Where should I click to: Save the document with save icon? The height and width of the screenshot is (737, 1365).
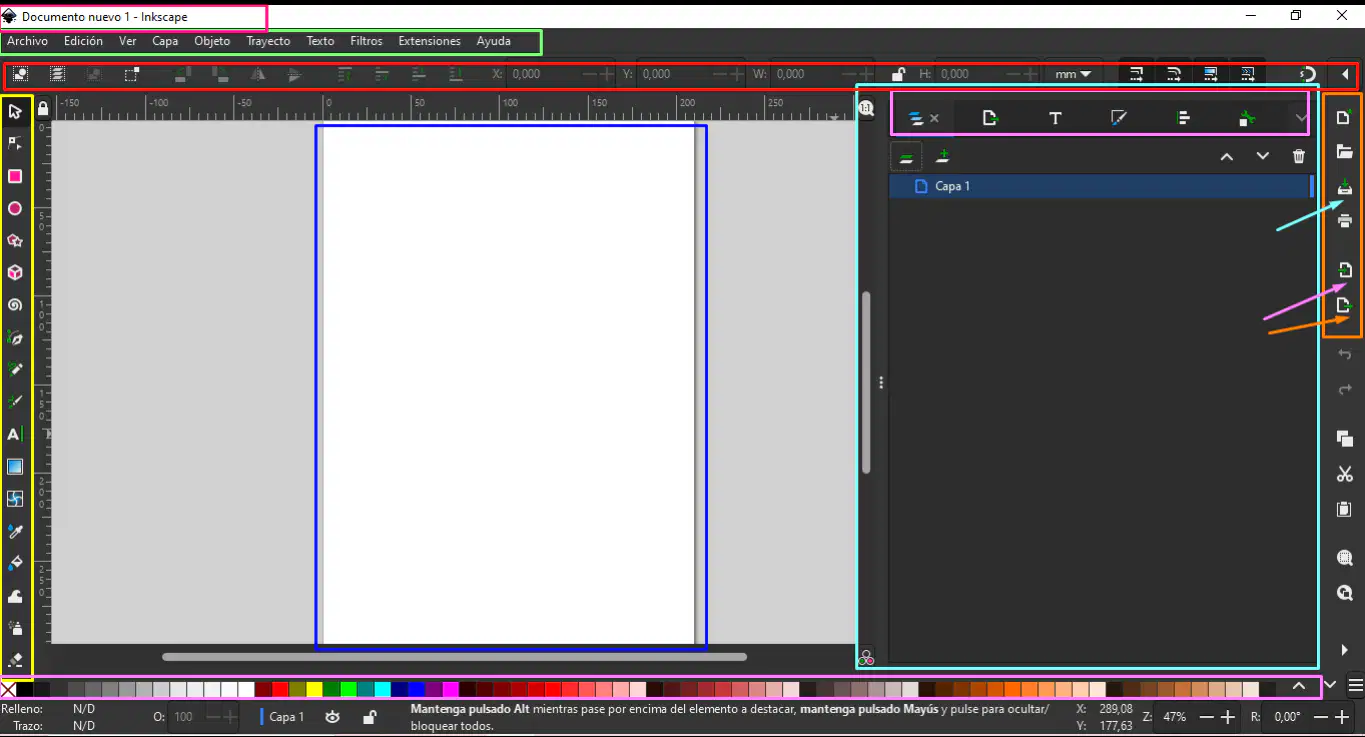tap(1345, 187)
